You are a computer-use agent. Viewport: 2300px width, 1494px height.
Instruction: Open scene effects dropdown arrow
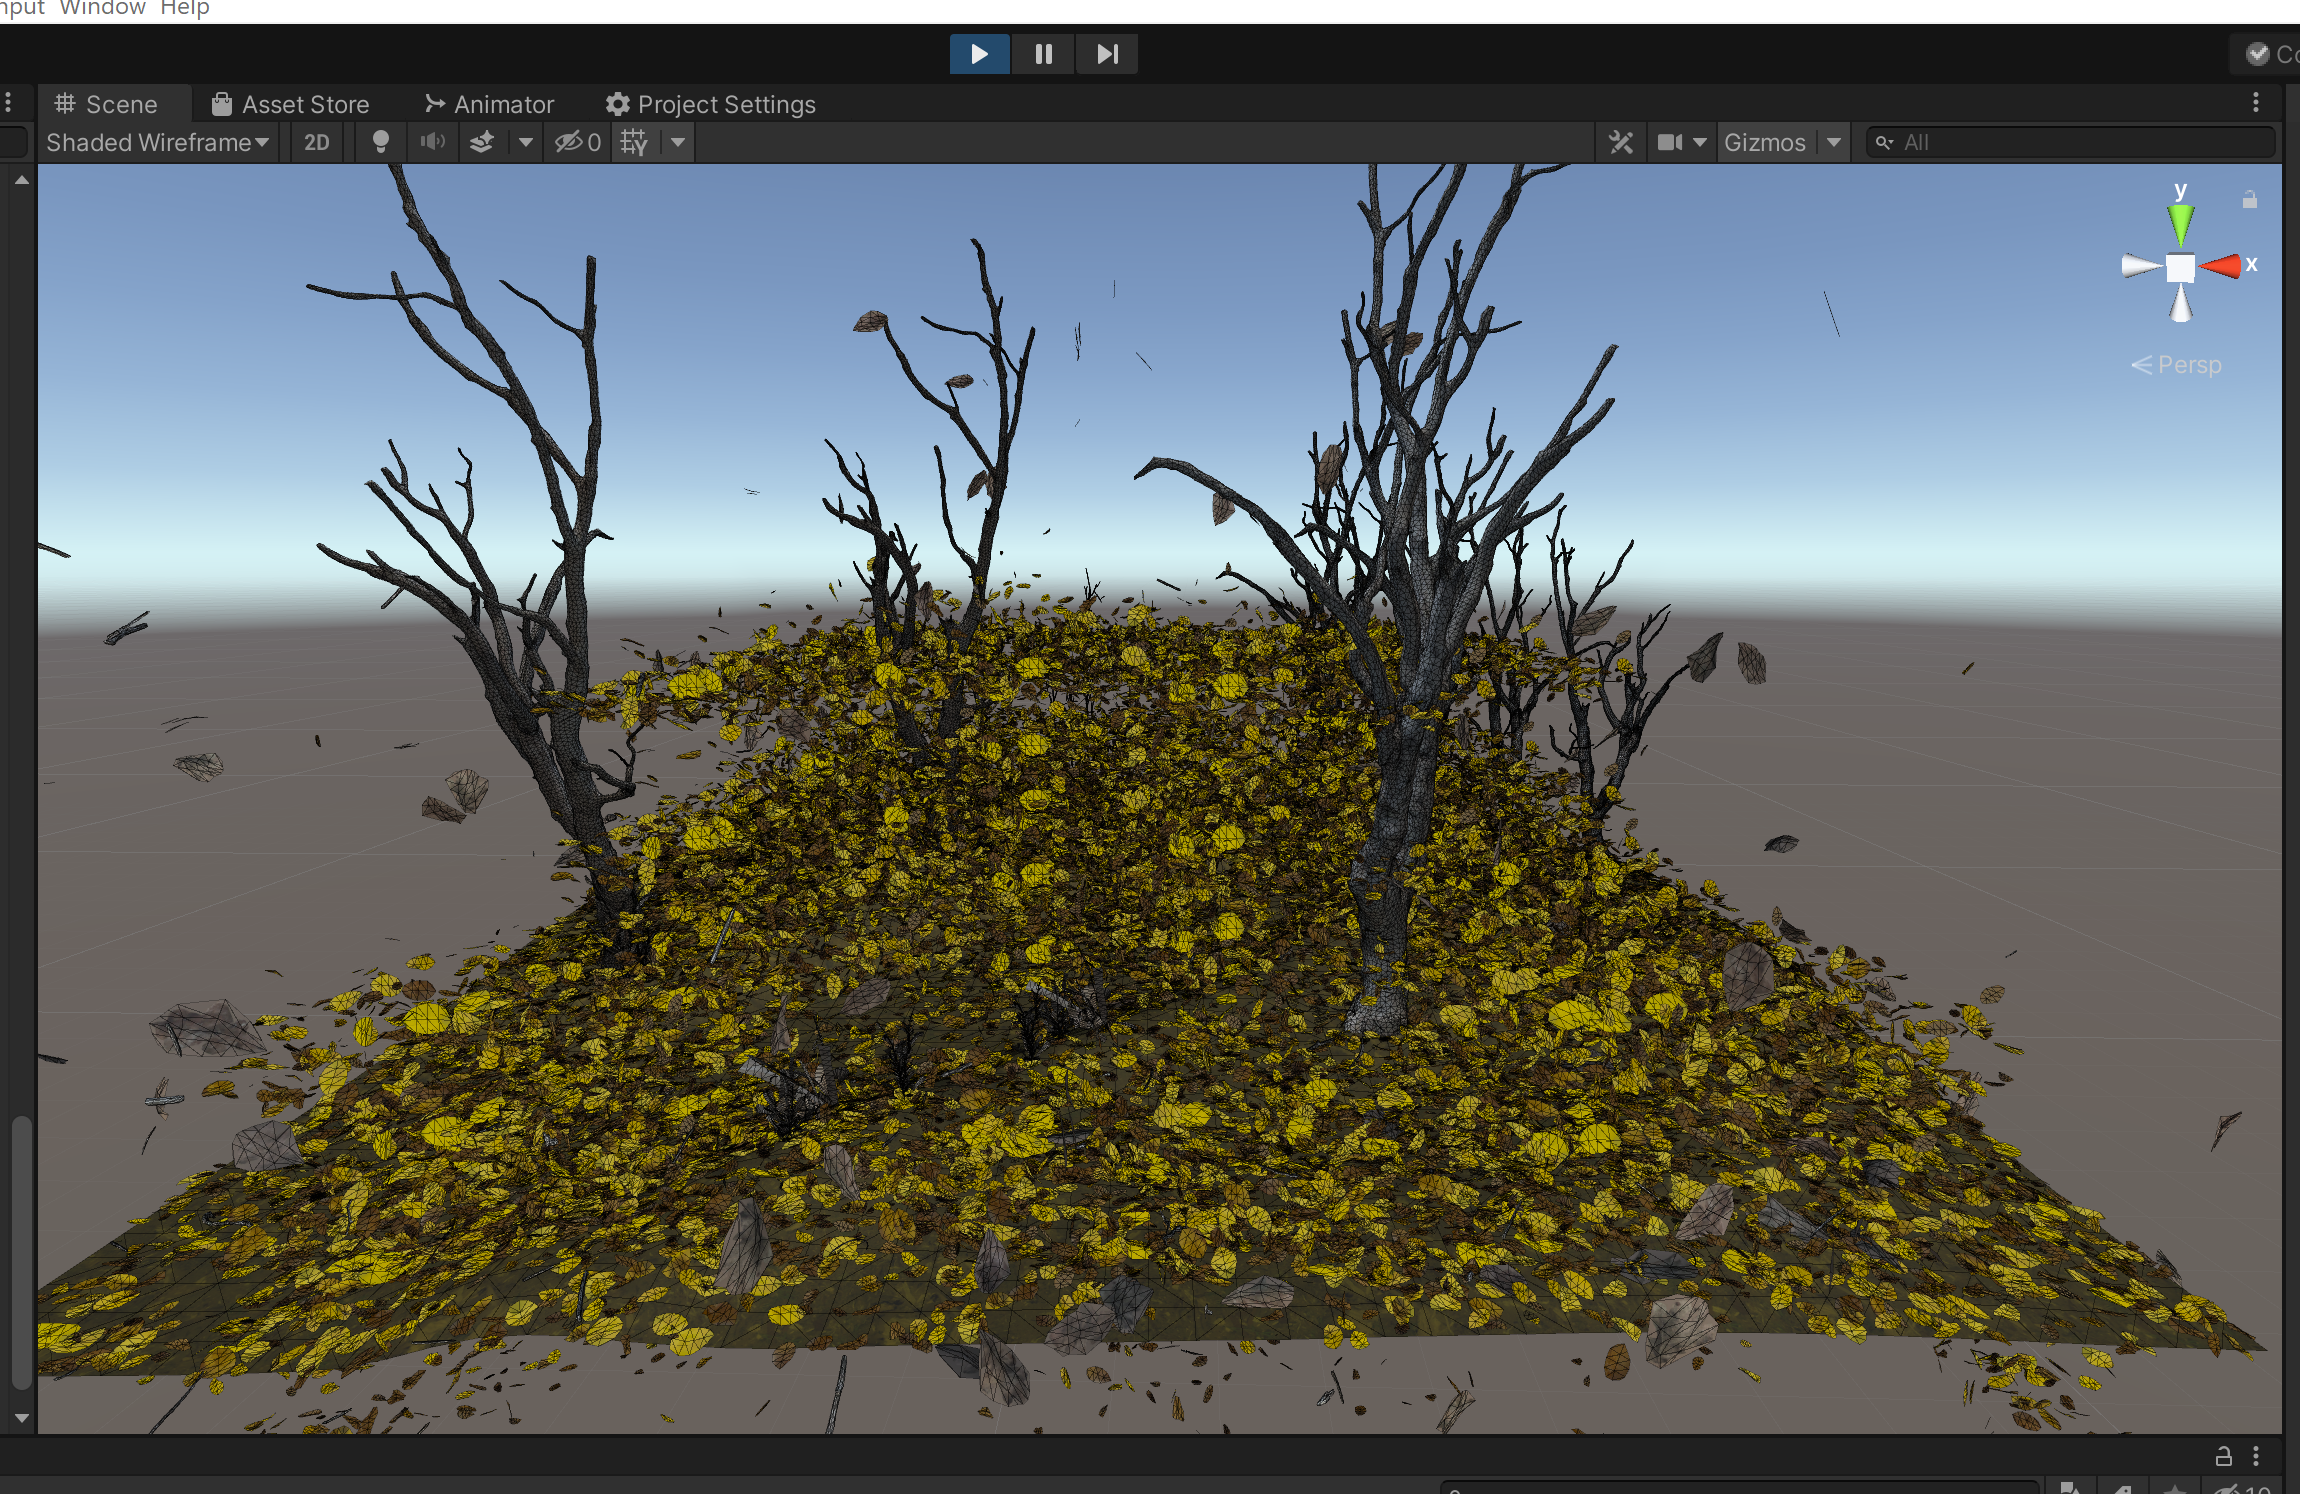click(525, 142)
